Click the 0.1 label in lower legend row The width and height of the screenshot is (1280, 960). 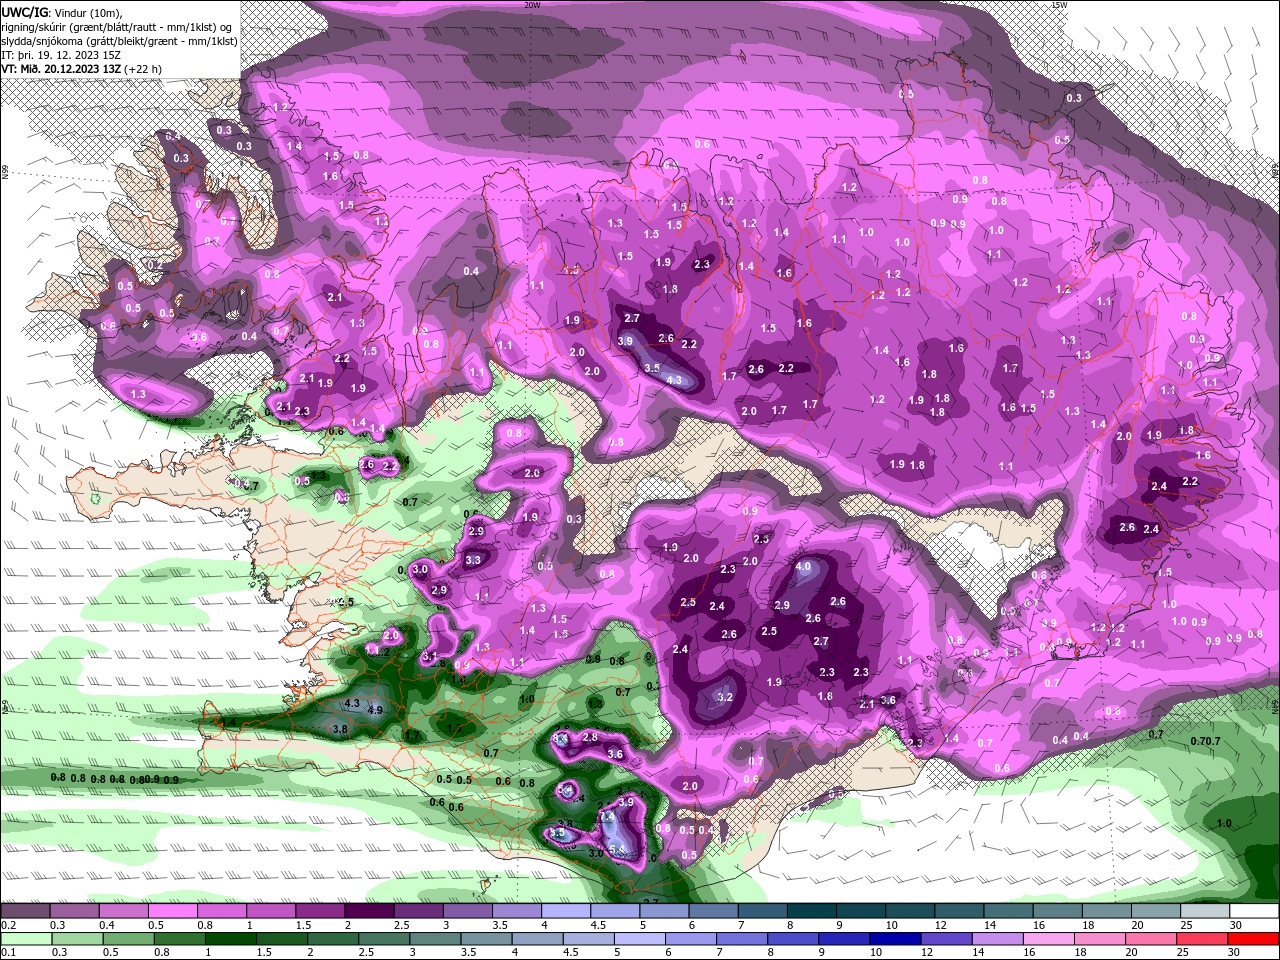tap(8, 953)
